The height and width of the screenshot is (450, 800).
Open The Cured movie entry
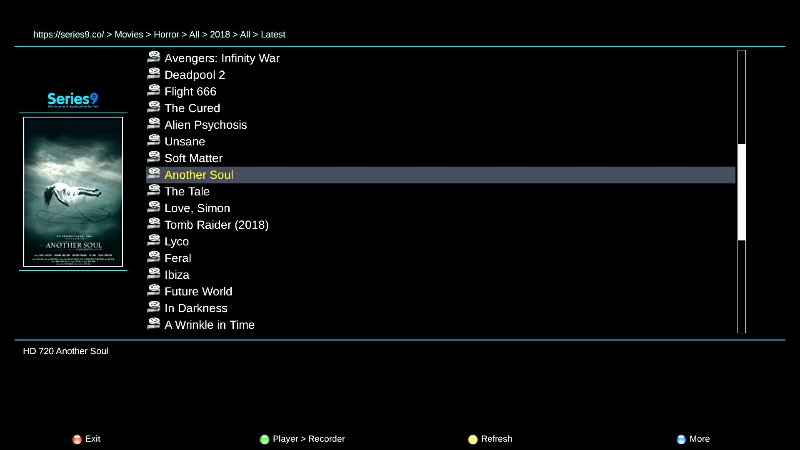(192, 108)
